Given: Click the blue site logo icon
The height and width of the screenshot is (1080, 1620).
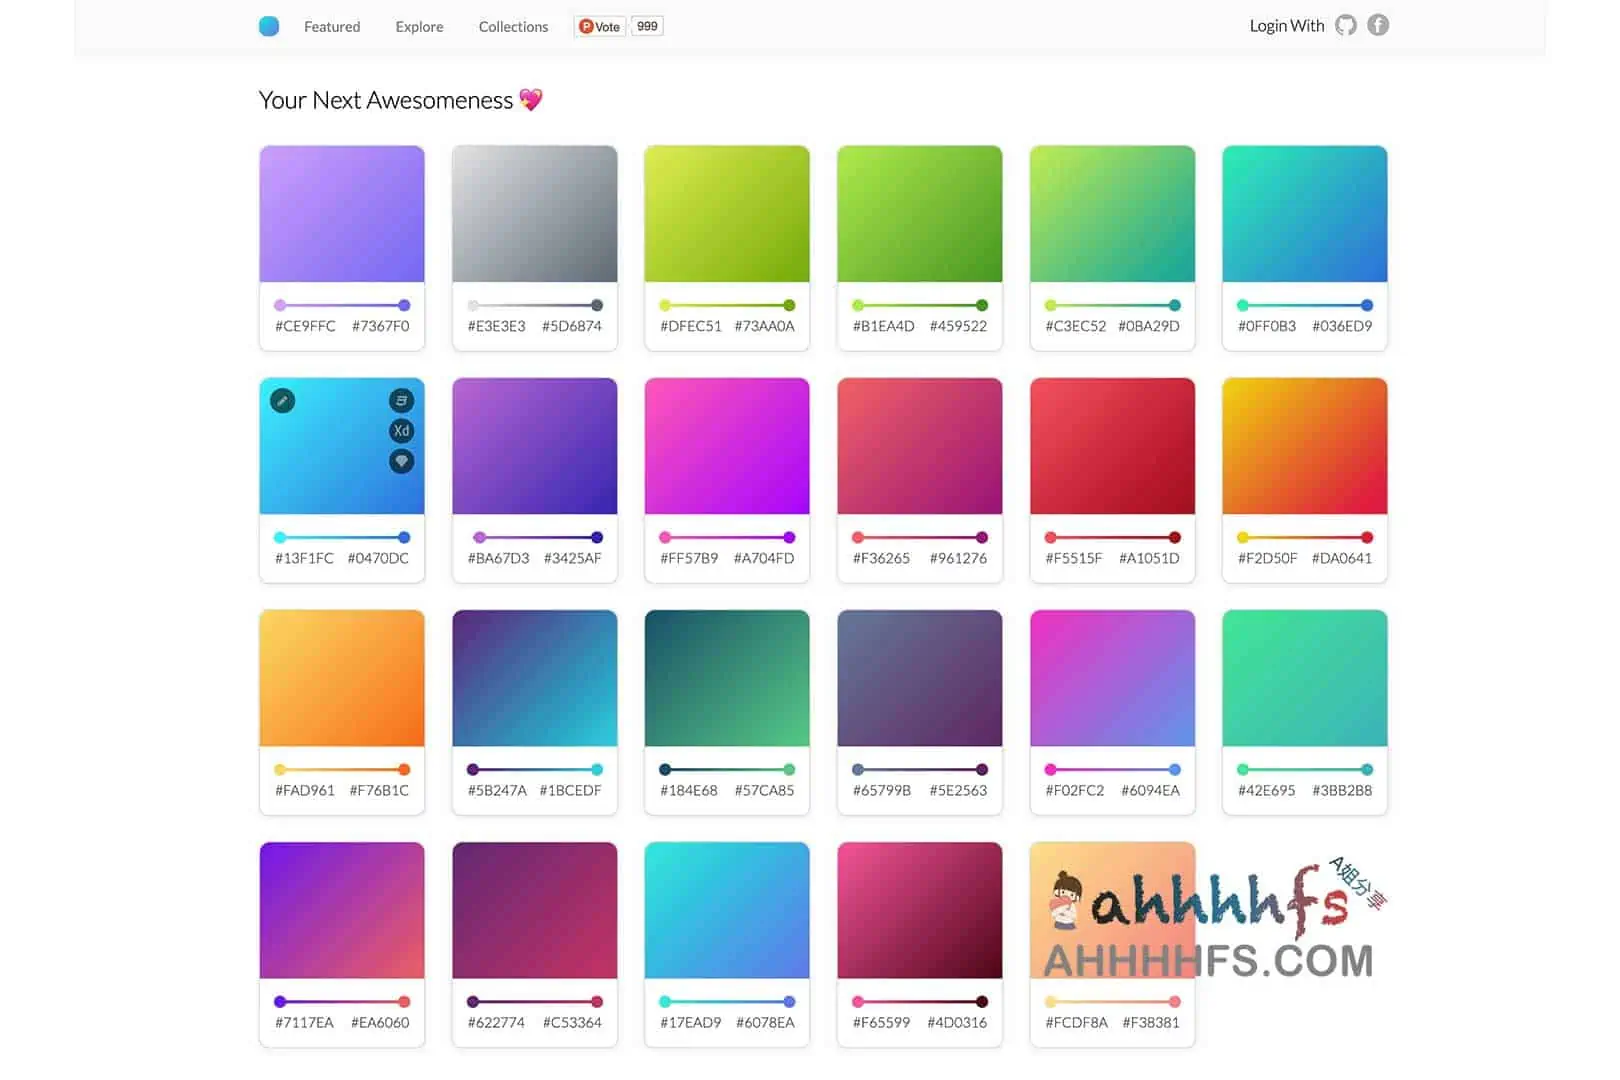Looking at the screenshot, I should 269,27.
